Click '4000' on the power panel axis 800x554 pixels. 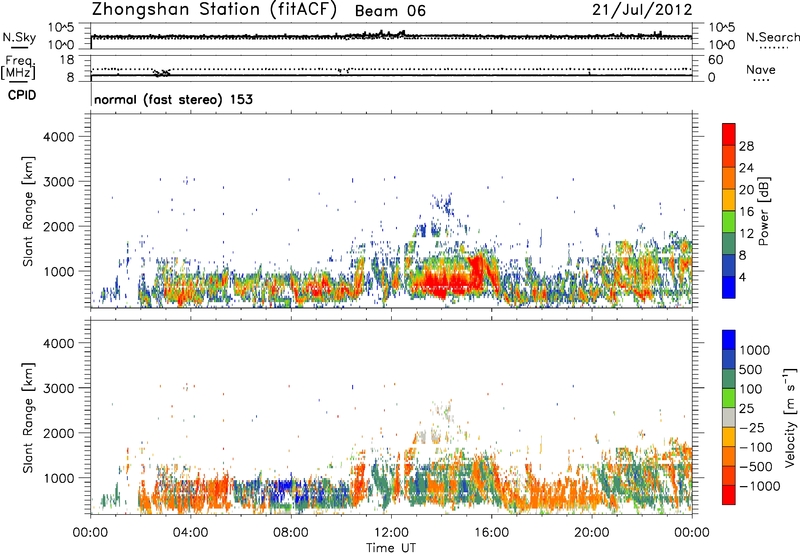tap(58, 137)
